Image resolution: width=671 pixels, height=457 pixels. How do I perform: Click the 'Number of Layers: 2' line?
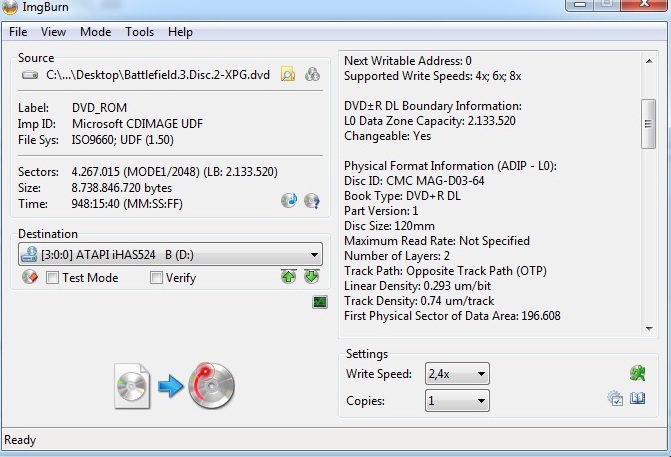pos(397,256)
